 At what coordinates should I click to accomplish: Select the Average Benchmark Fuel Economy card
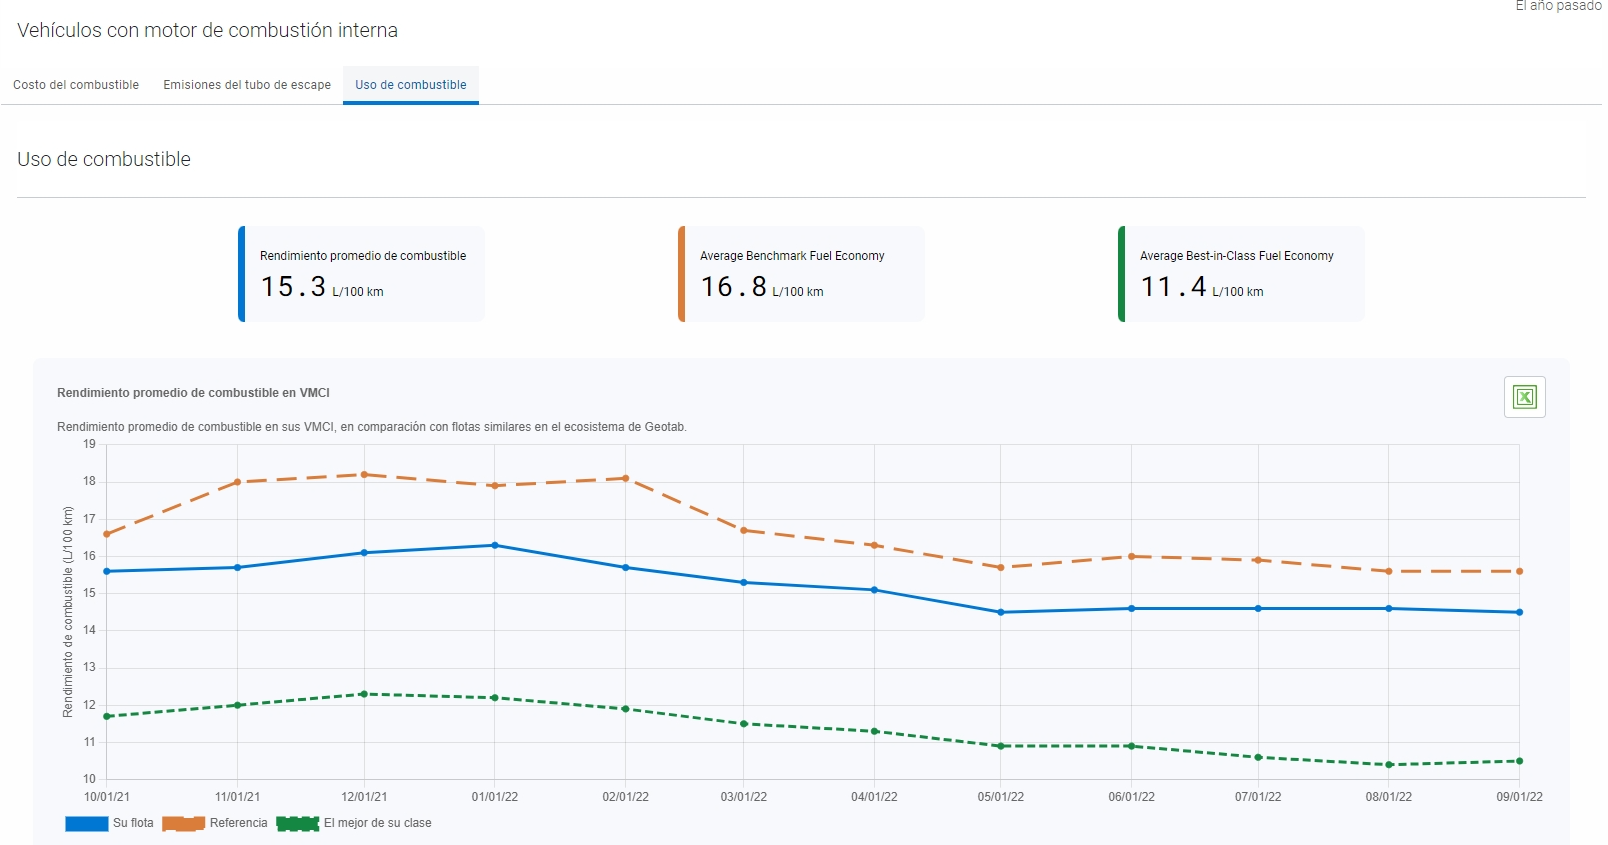point(802,274)
